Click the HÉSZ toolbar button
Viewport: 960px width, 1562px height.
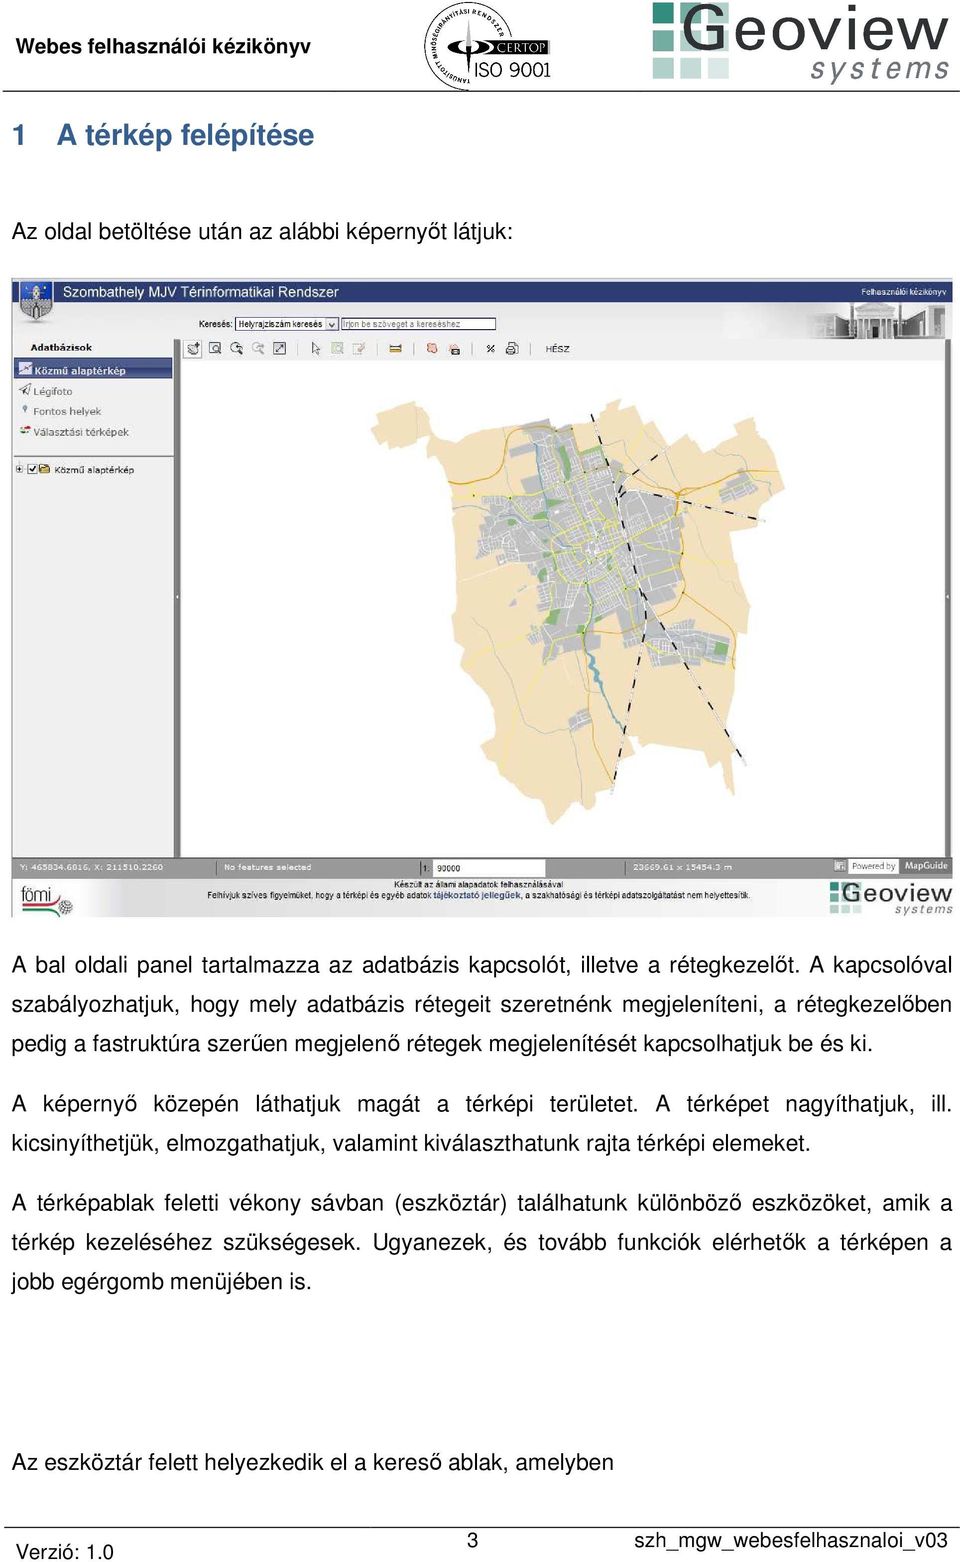[x=558, y=349]
